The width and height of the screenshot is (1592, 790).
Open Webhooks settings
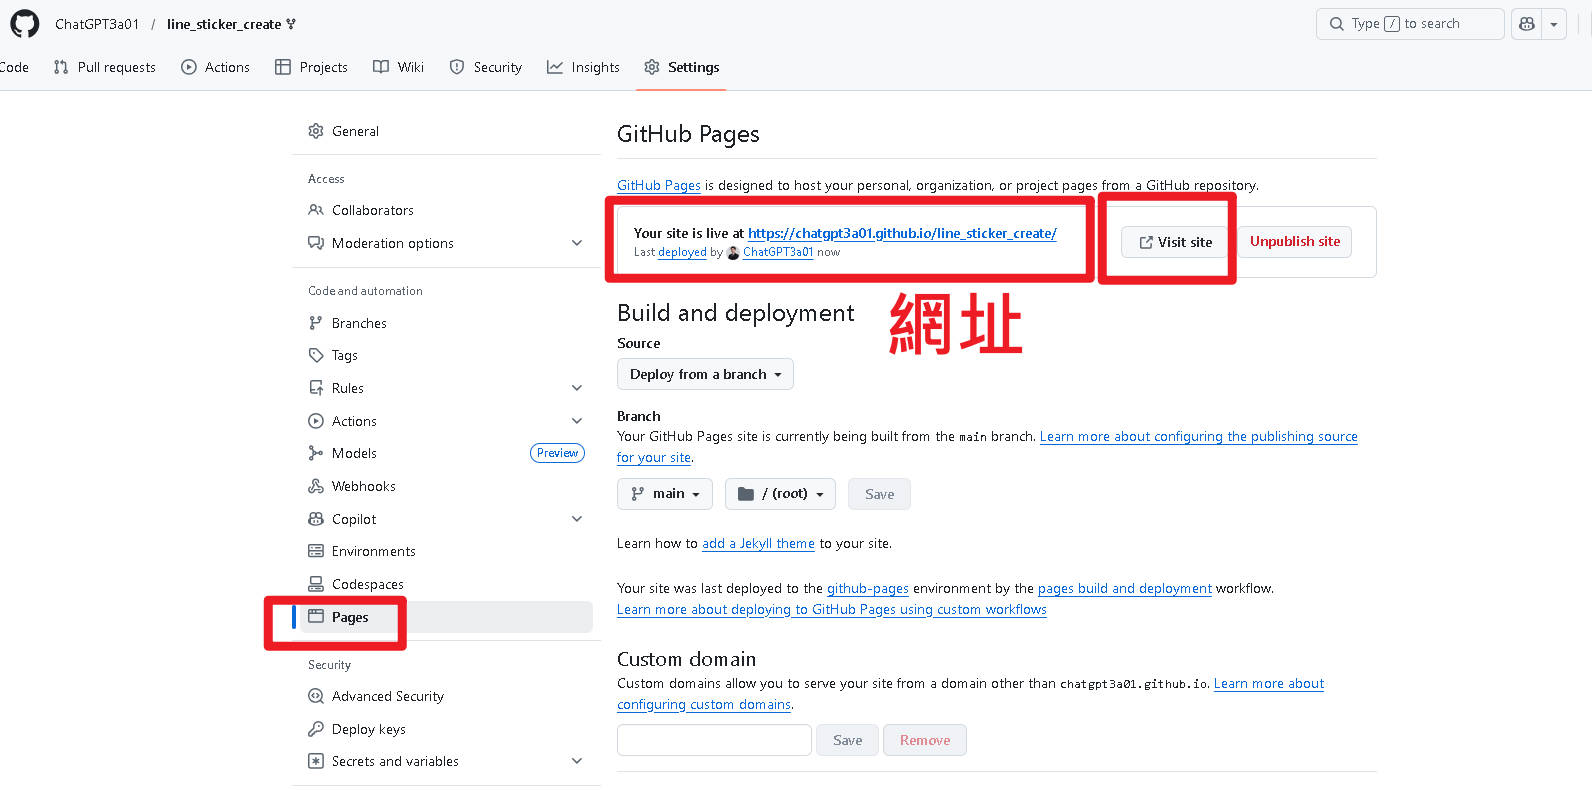(x=446, y=486)
